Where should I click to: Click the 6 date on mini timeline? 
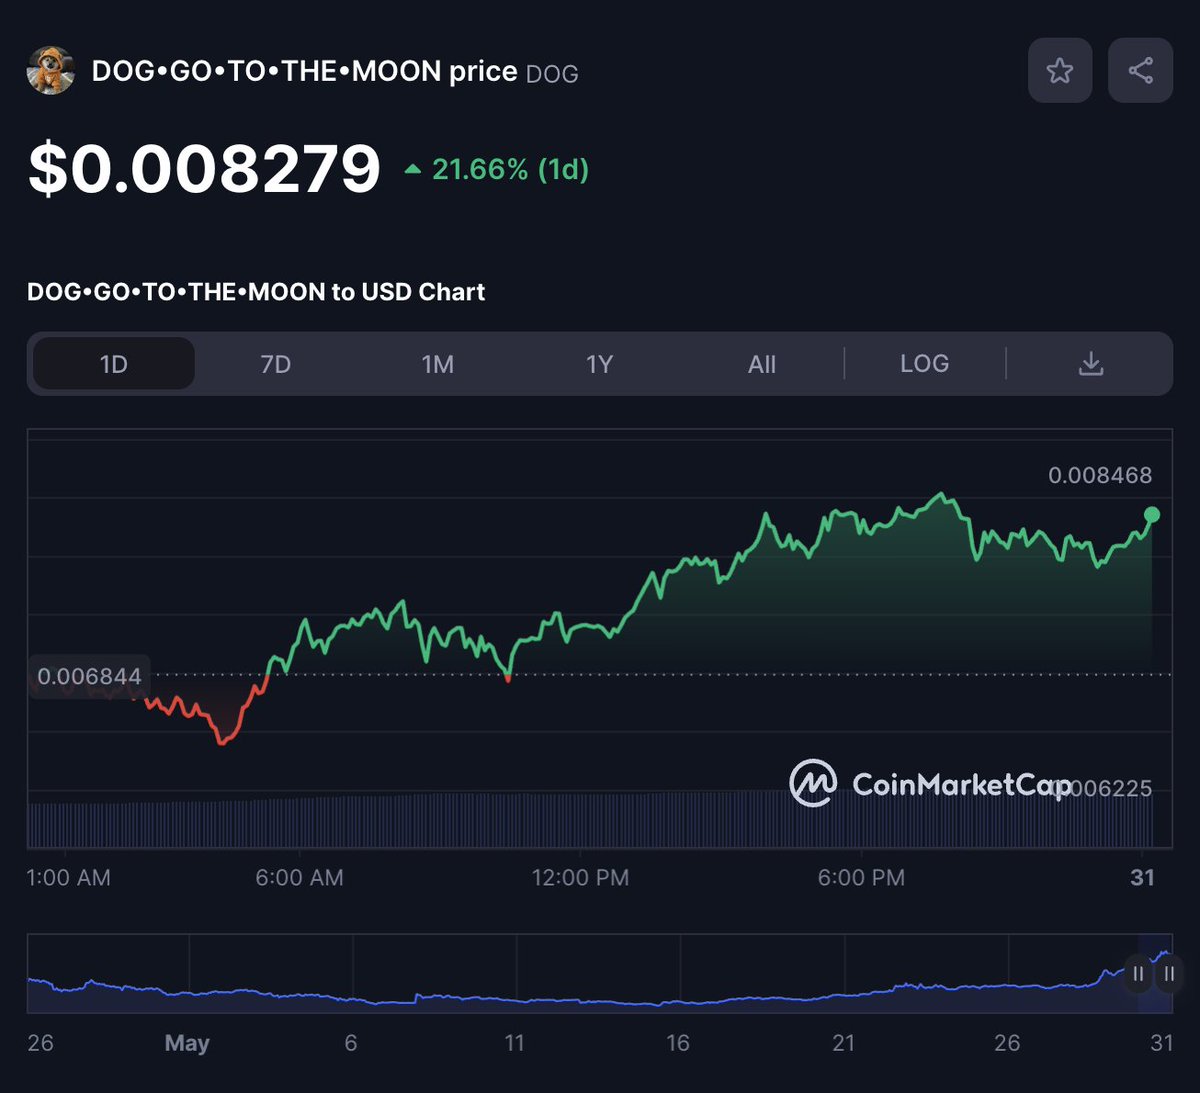click(x=351, y=1043)
